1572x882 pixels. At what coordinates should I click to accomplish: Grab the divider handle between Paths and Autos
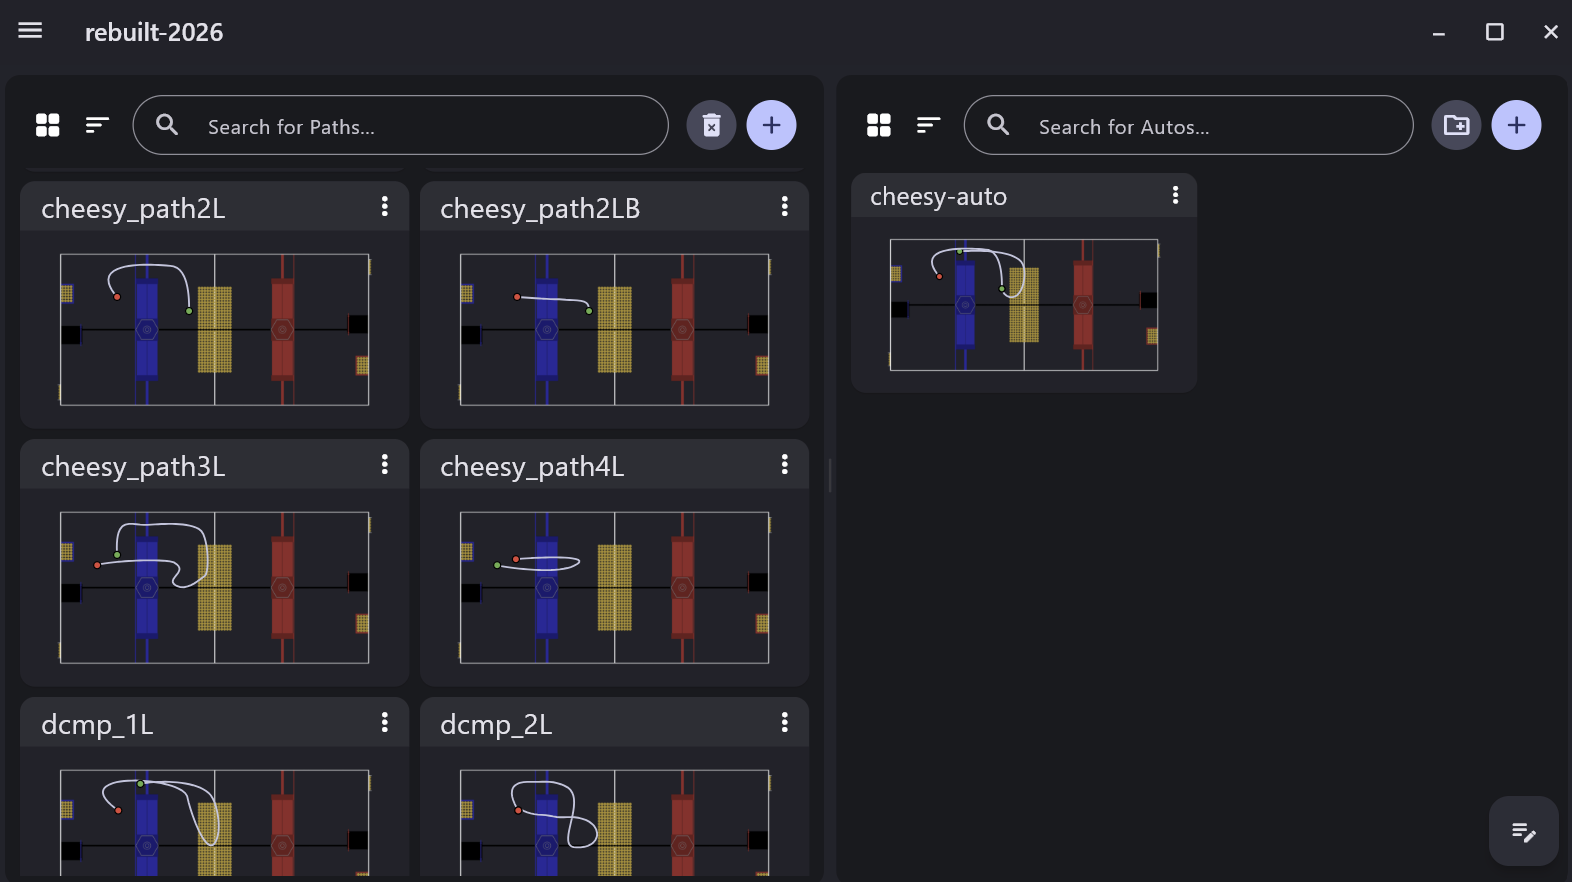tap(830, 475)
